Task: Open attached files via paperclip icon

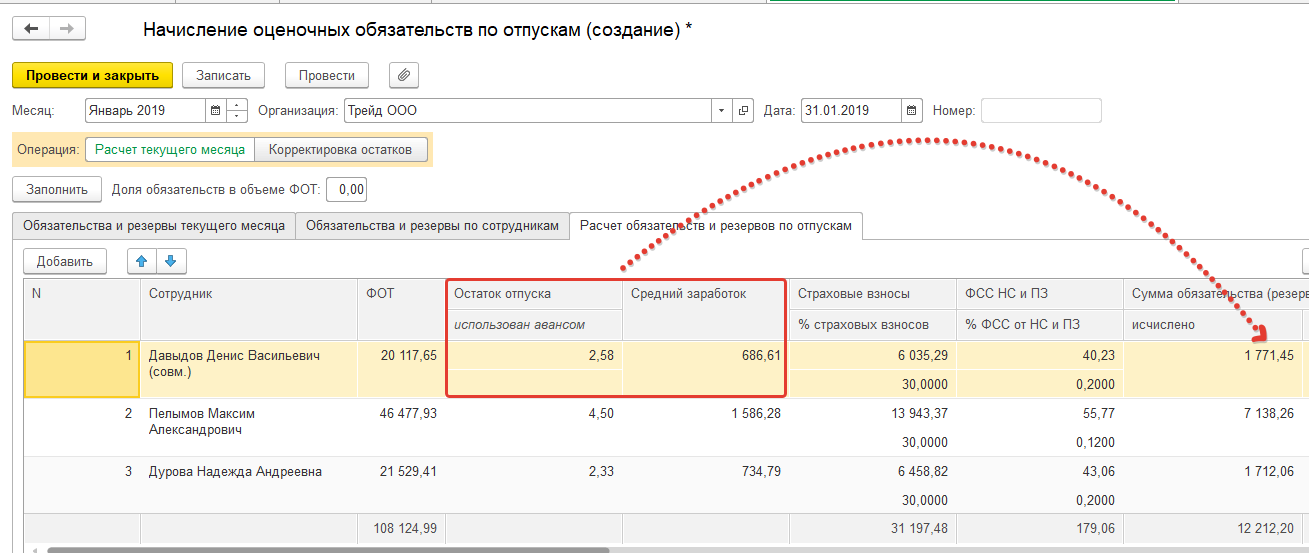Action: [x=403, y=75]
